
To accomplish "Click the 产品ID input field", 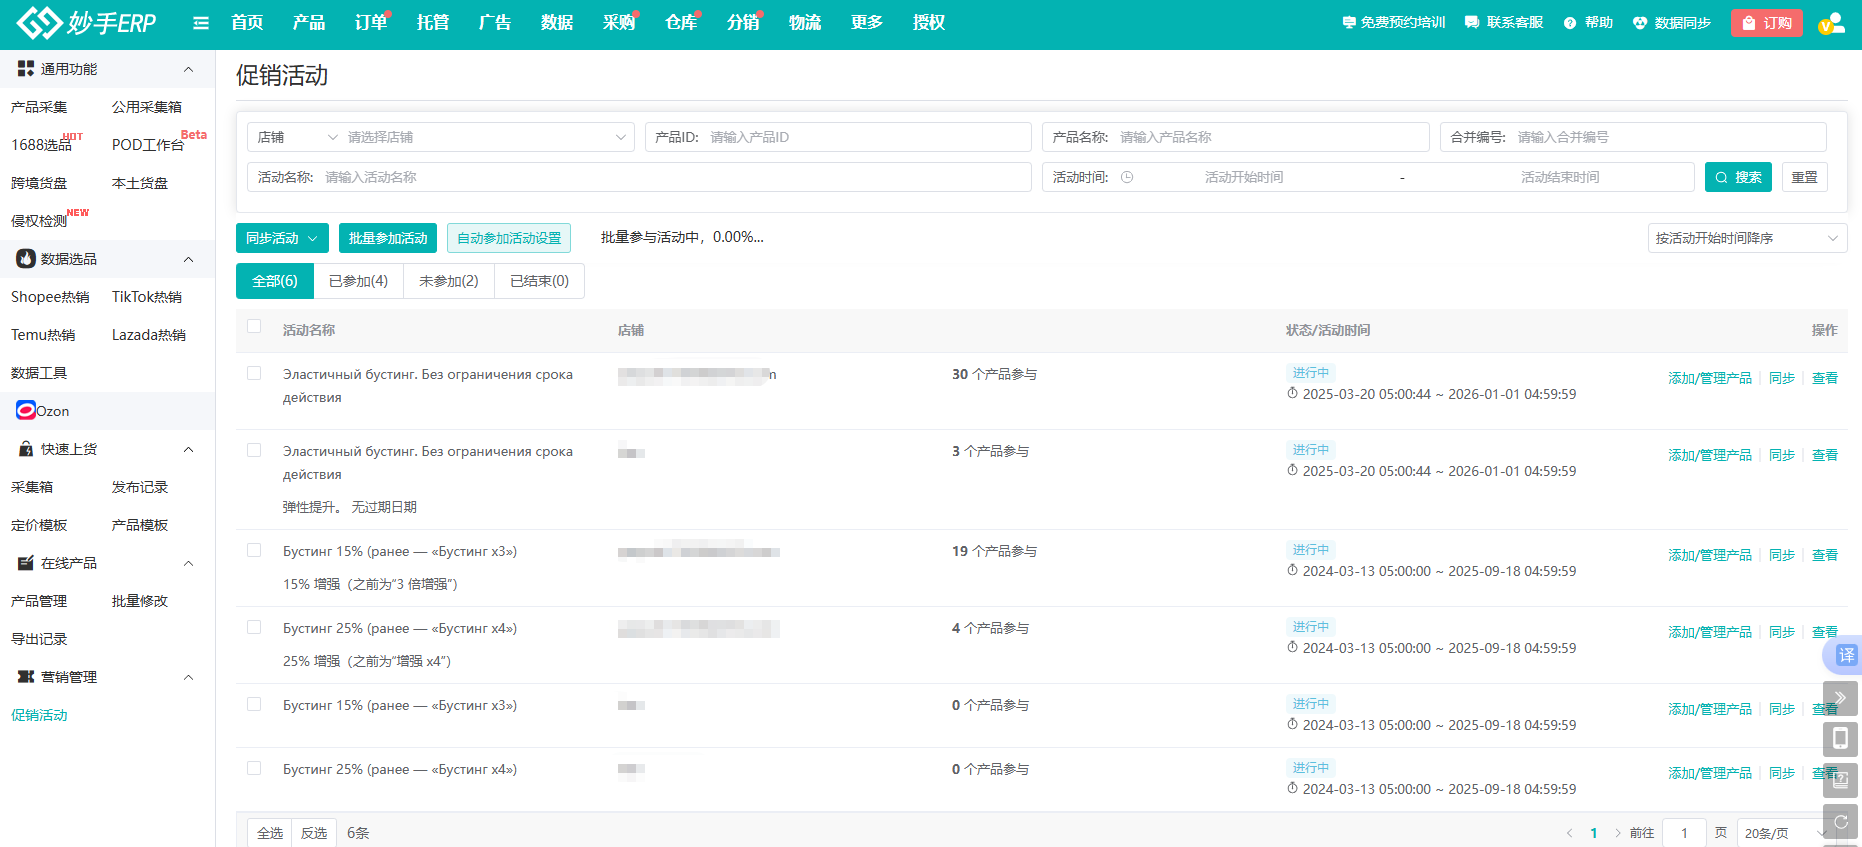I will point(865,137).
